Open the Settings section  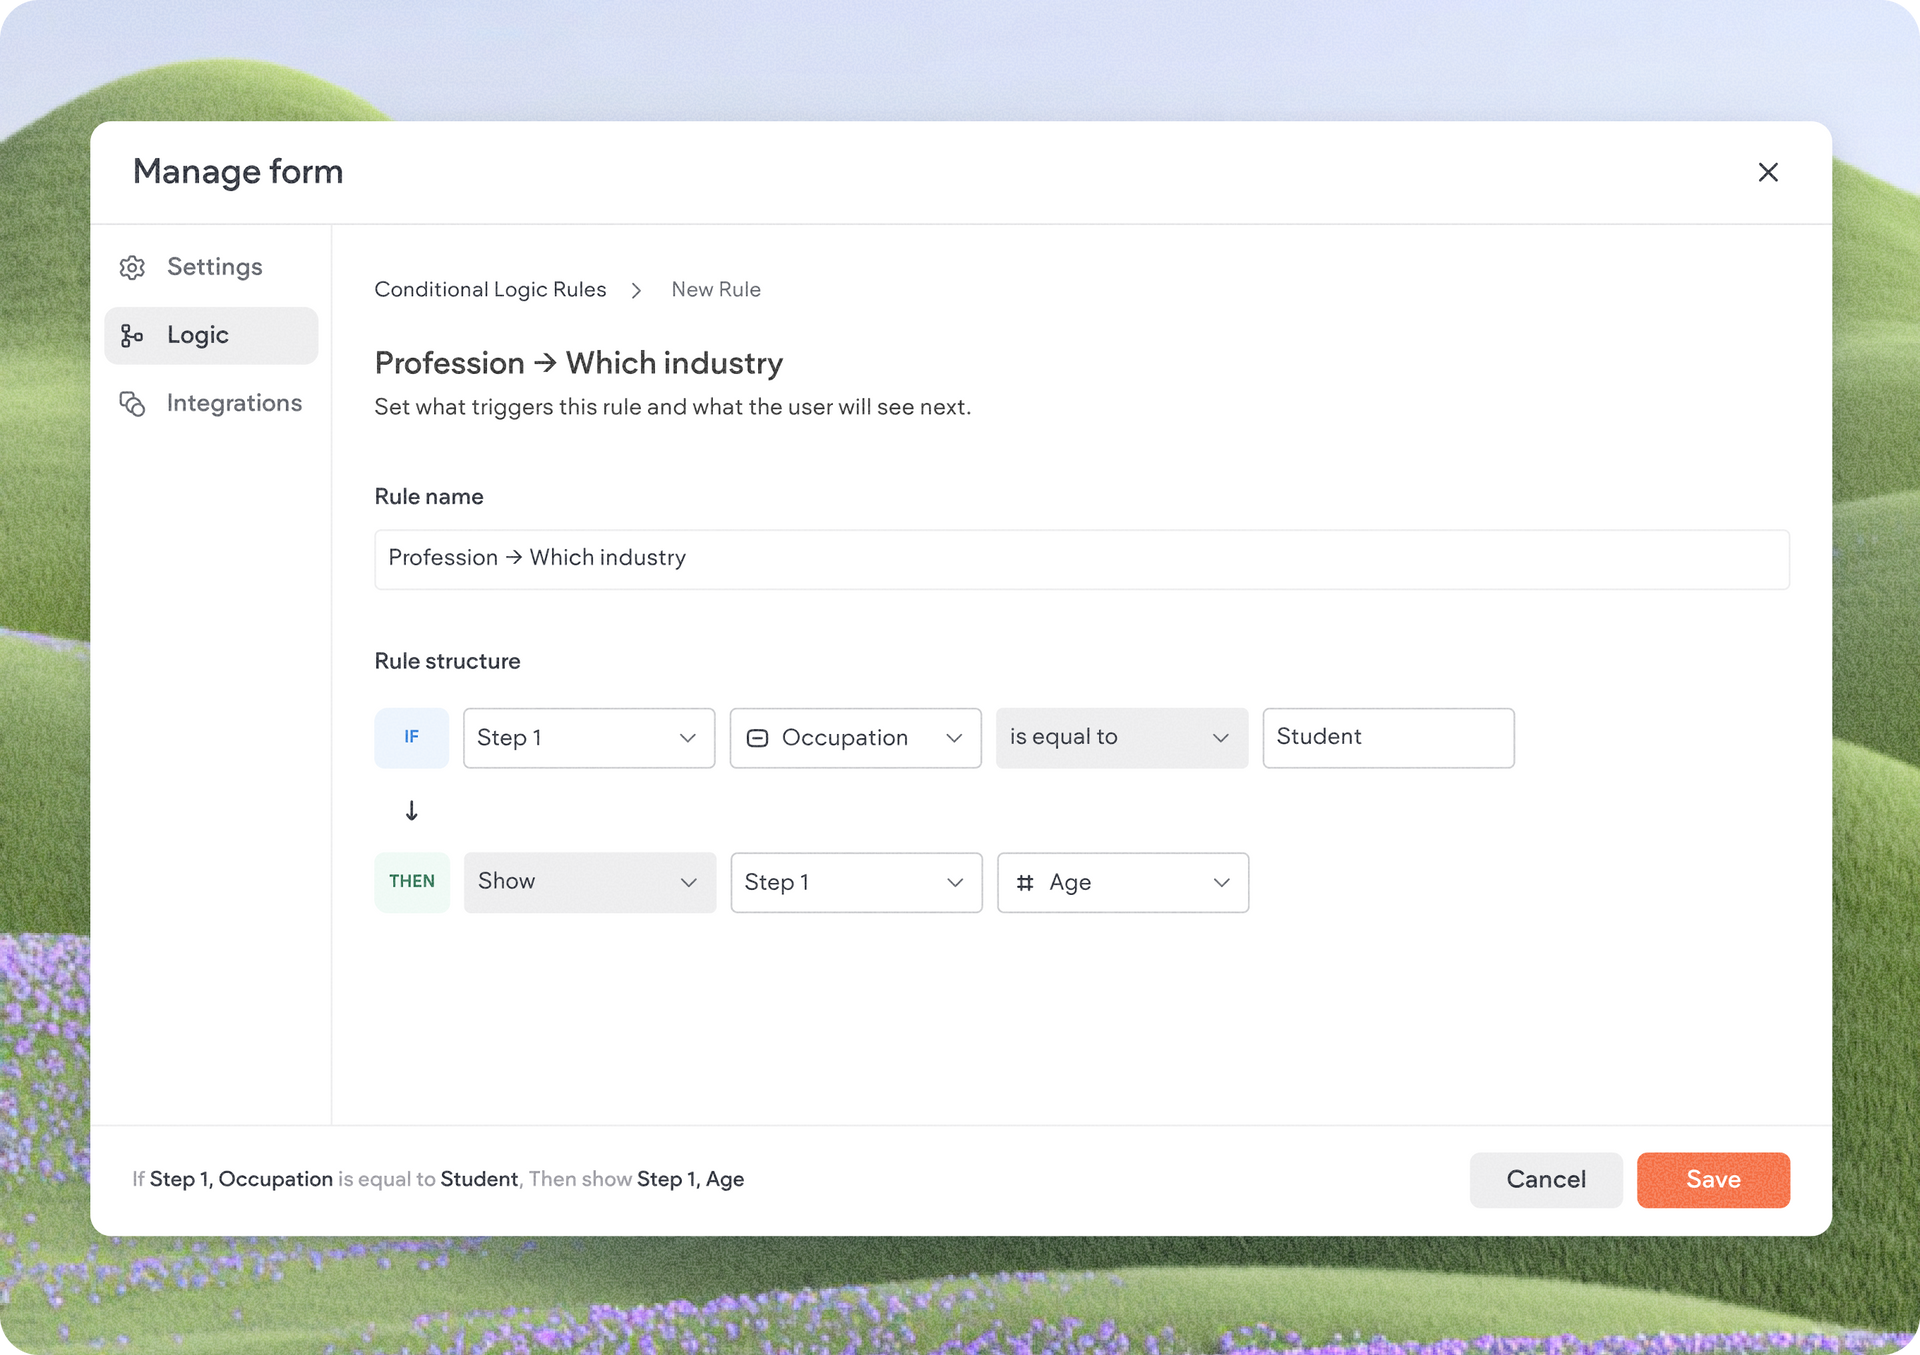point(211,267)
